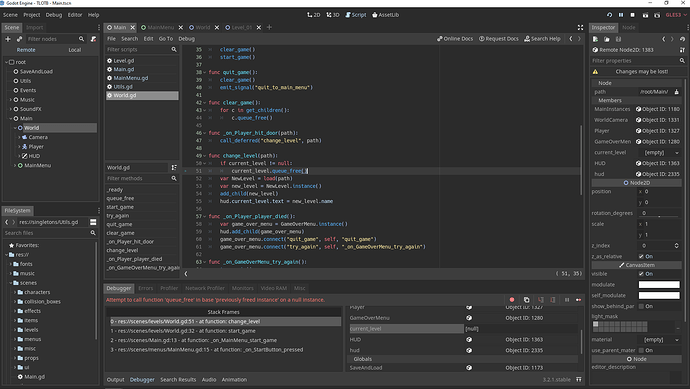Disable the visible On checkbox
690x389 pixels.
point(641,274)
